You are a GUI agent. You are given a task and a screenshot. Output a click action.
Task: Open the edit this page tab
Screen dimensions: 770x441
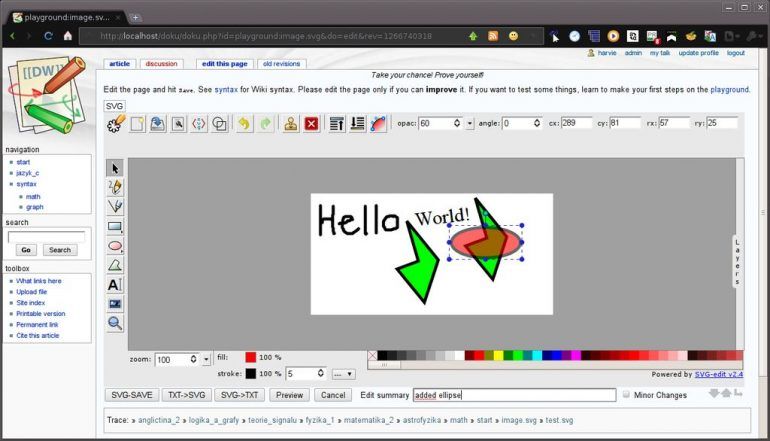pyautogui.click(x=224, y=64)
